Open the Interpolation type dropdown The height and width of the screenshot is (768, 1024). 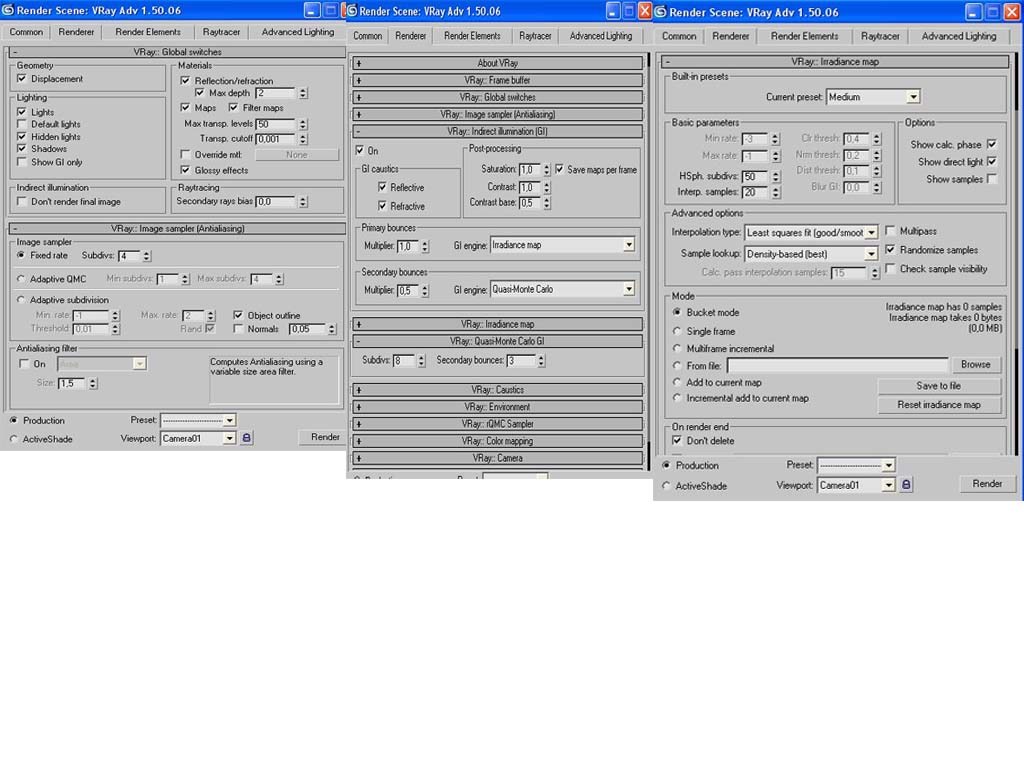[x=871, y=232]
